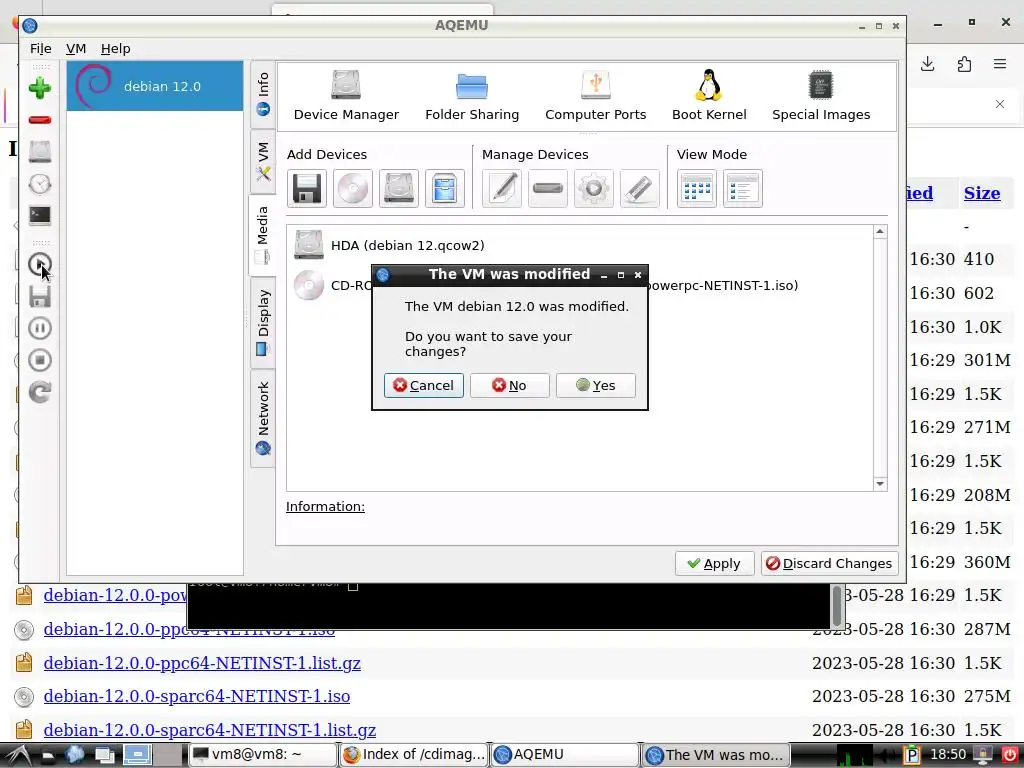
Task: Click AQEMU taskbar entry
Action: coord(565,754)
